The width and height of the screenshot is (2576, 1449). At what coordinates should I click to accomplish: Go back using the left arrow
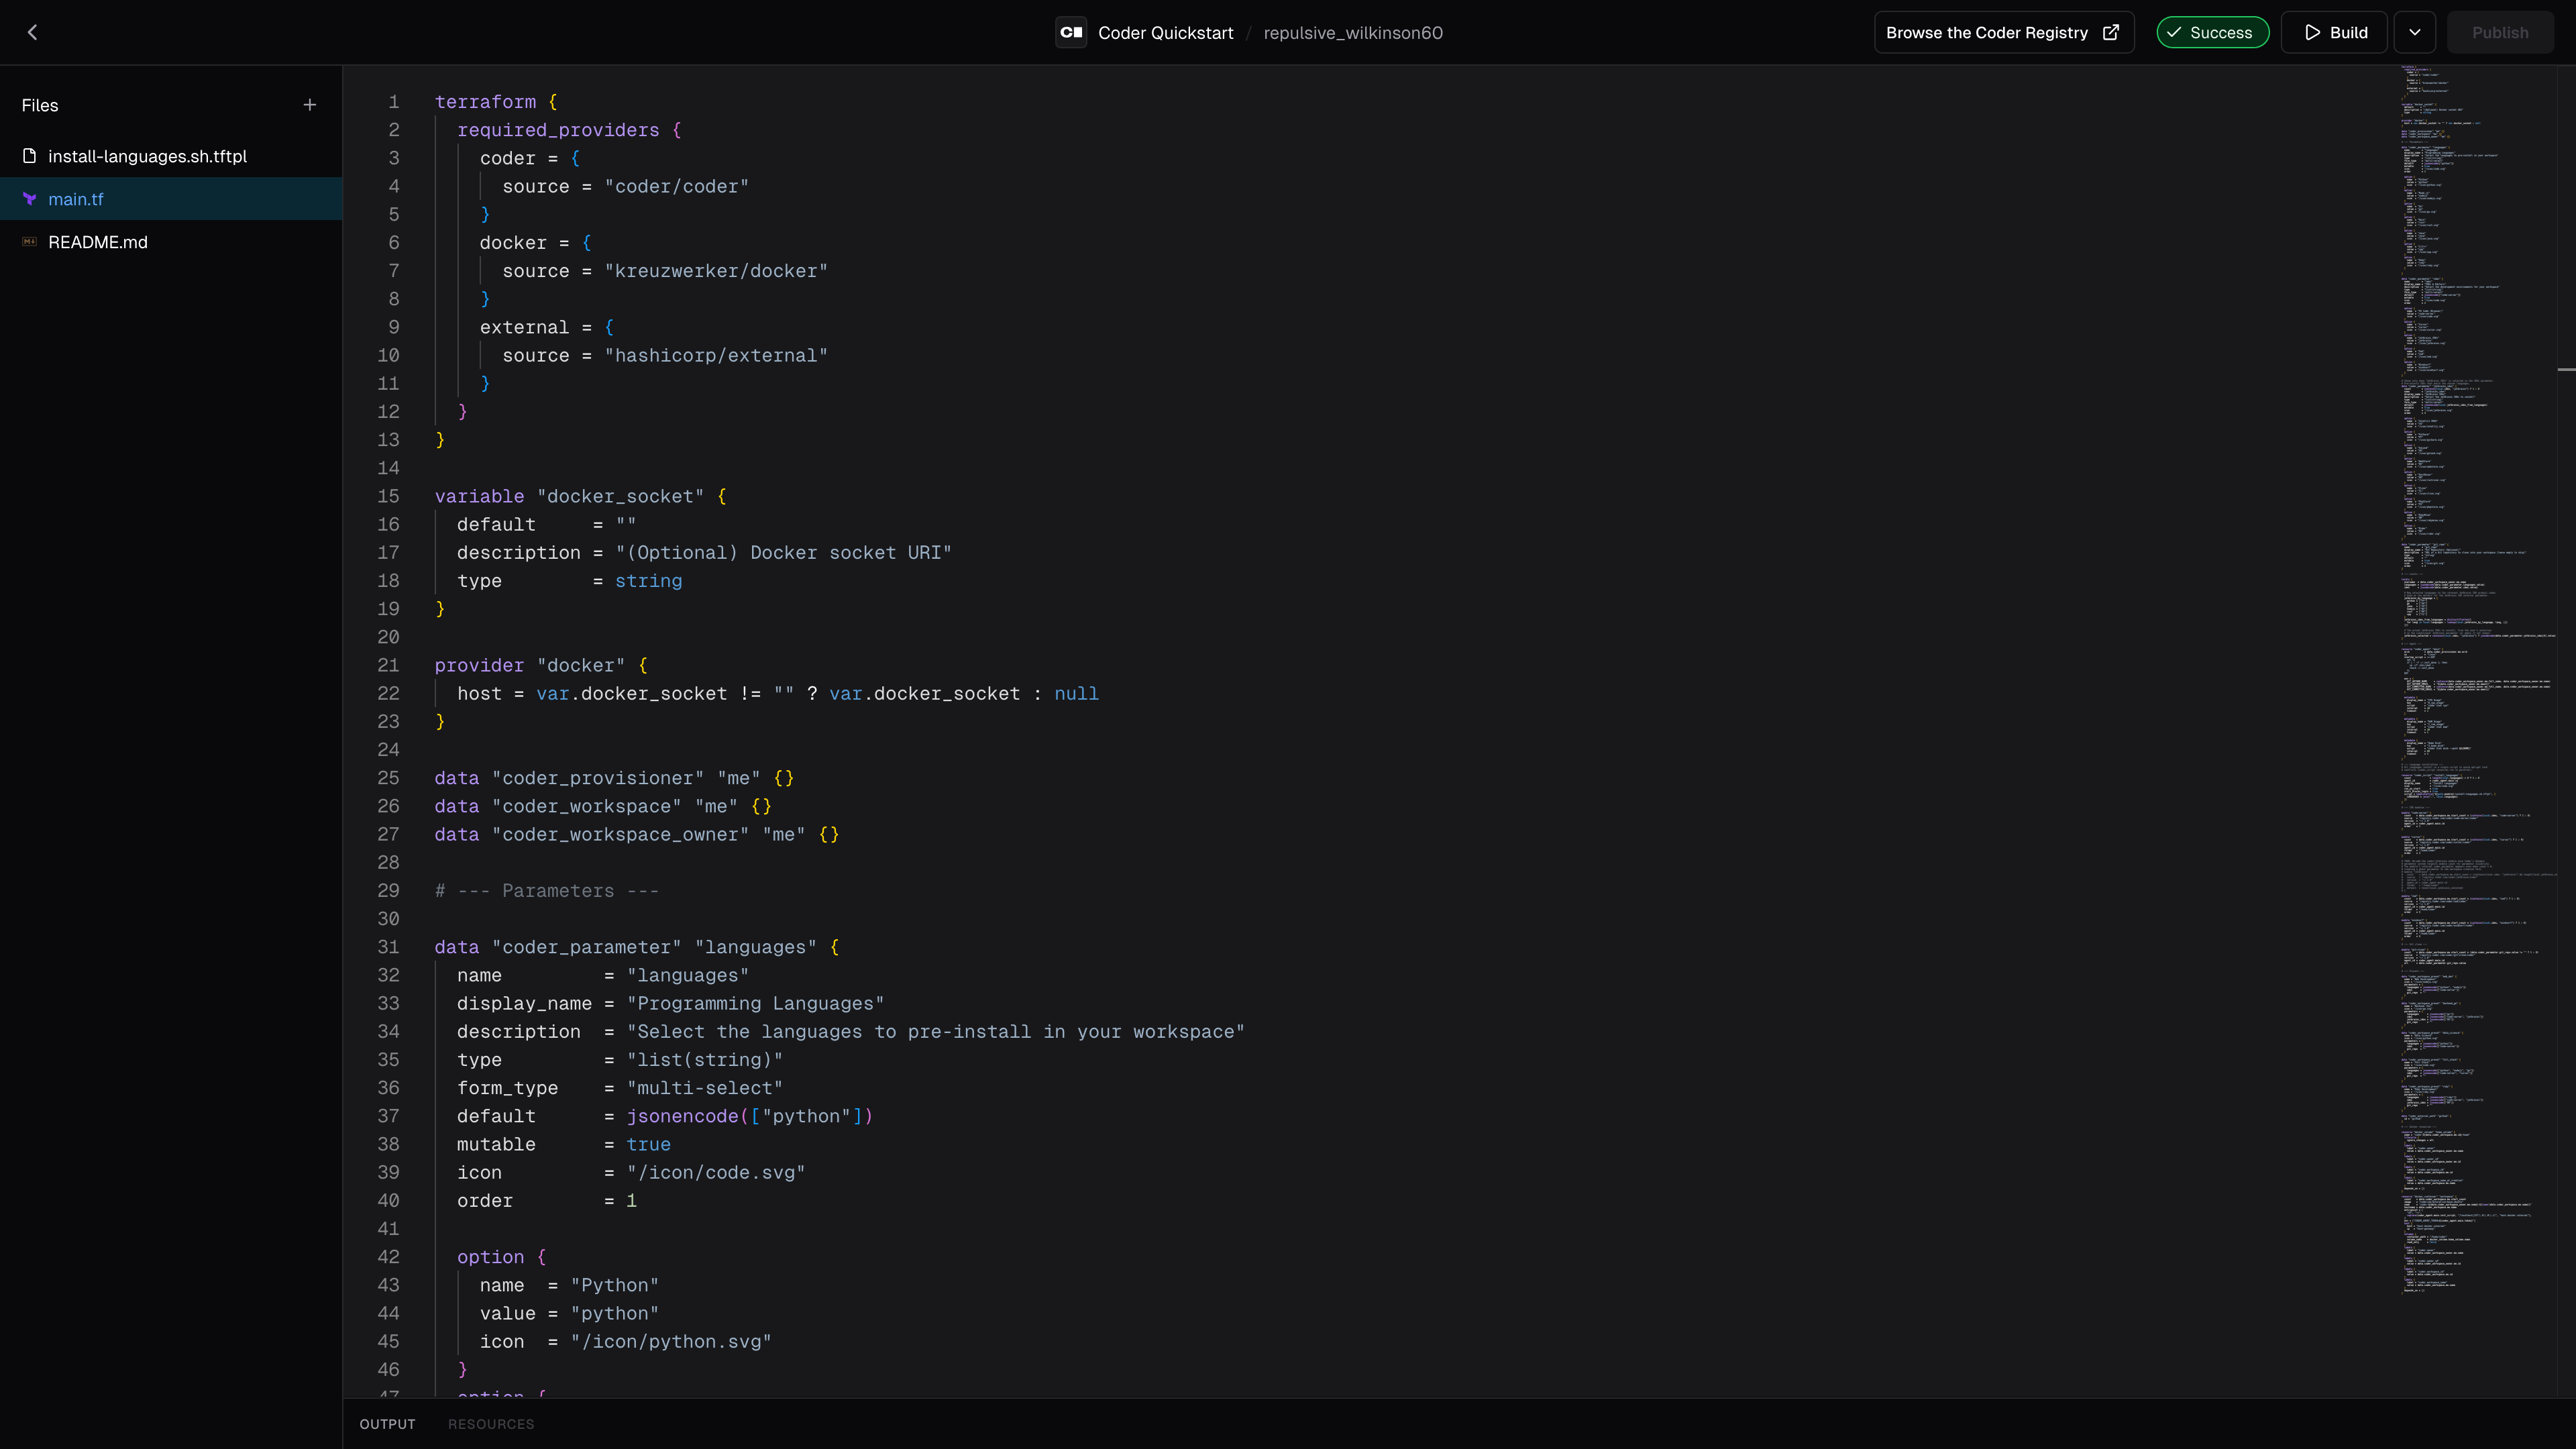tap(32, 32)
